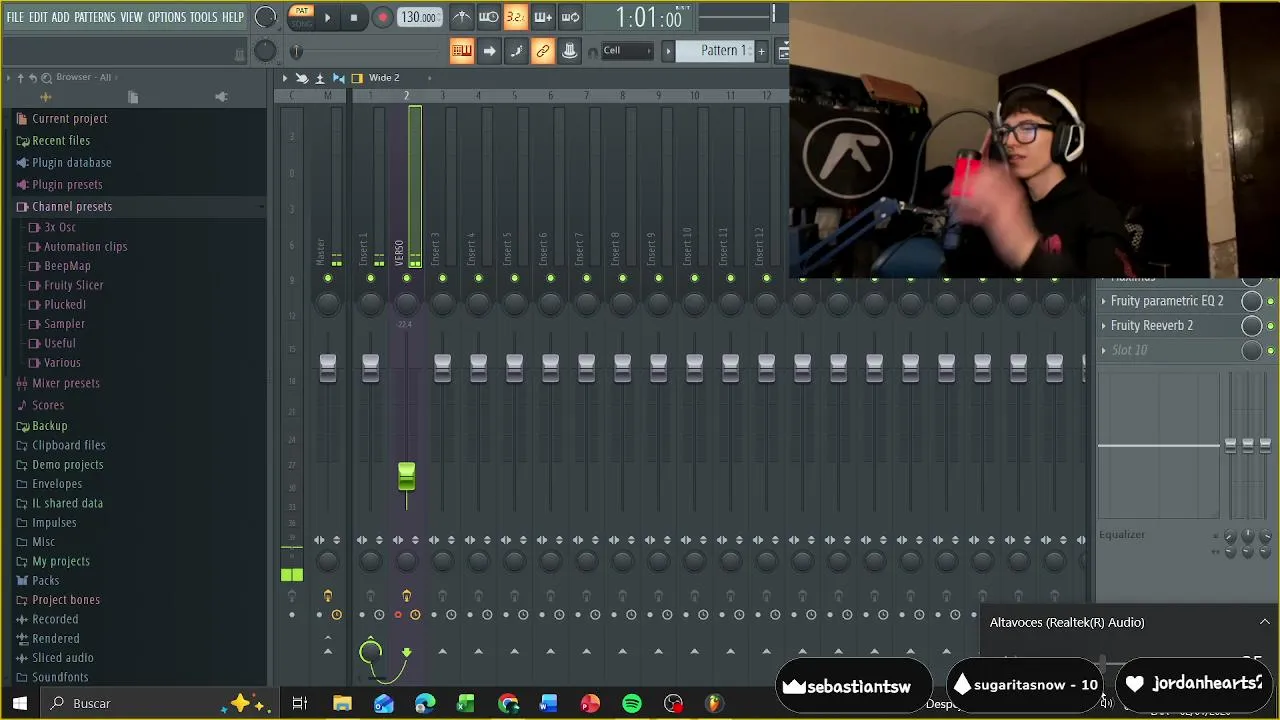This screenshot has height=720, width=1280.
Task: Click the mixer yellow square icon
Action: (x=357, y=78)
